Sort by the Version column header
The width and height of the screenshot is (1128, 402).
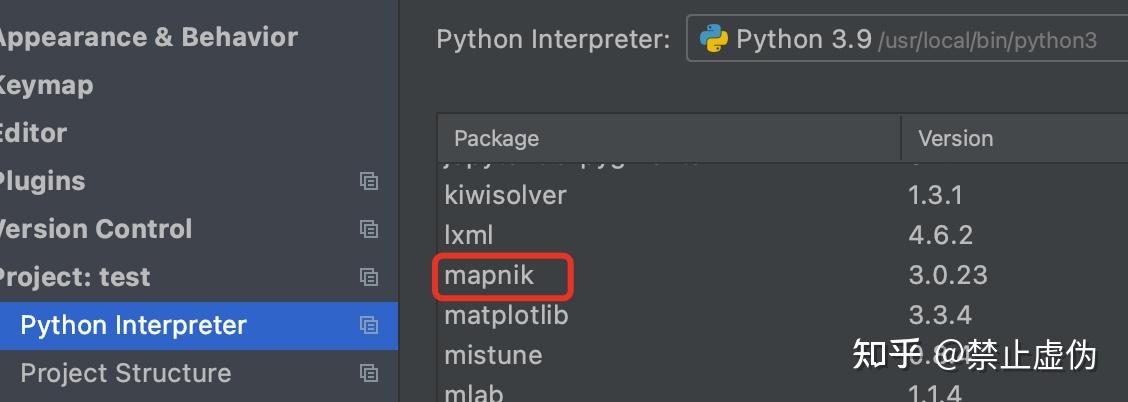955,139
